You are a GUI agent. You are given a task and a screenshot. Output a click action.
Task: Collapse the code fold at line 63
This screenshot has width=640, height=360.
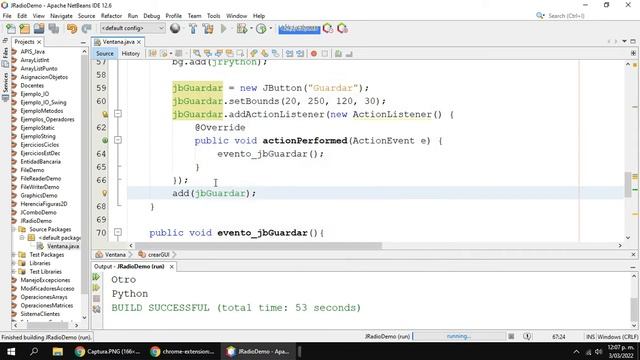[118, 140]
